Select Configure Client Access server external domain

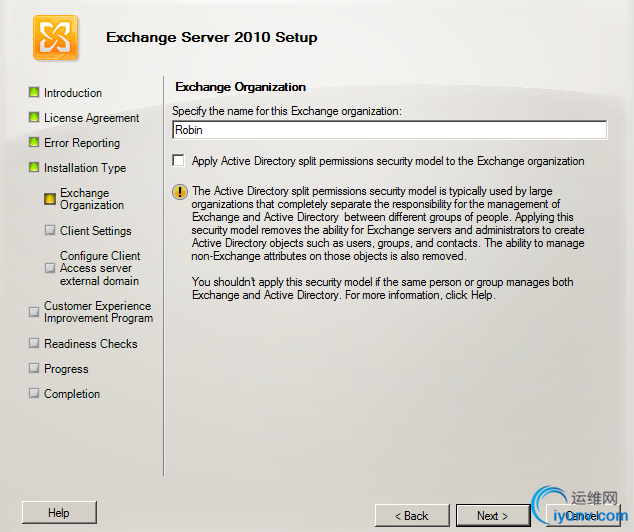100,268
